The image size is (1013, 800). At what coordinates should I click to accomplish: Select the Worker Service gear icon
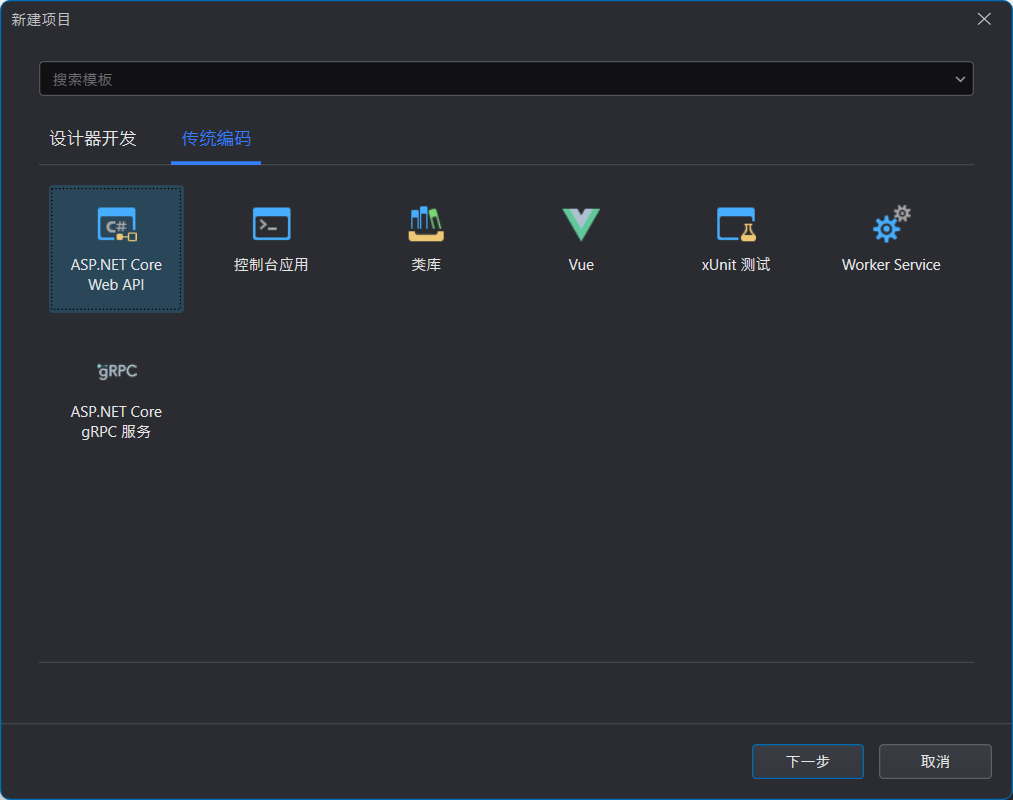click(x=892, y=224)
